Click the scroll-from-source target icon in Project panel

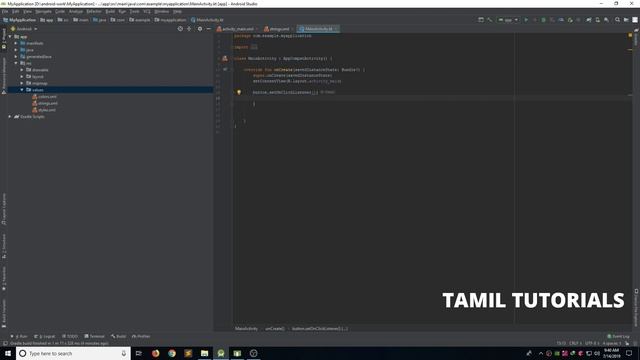point(180,29)
